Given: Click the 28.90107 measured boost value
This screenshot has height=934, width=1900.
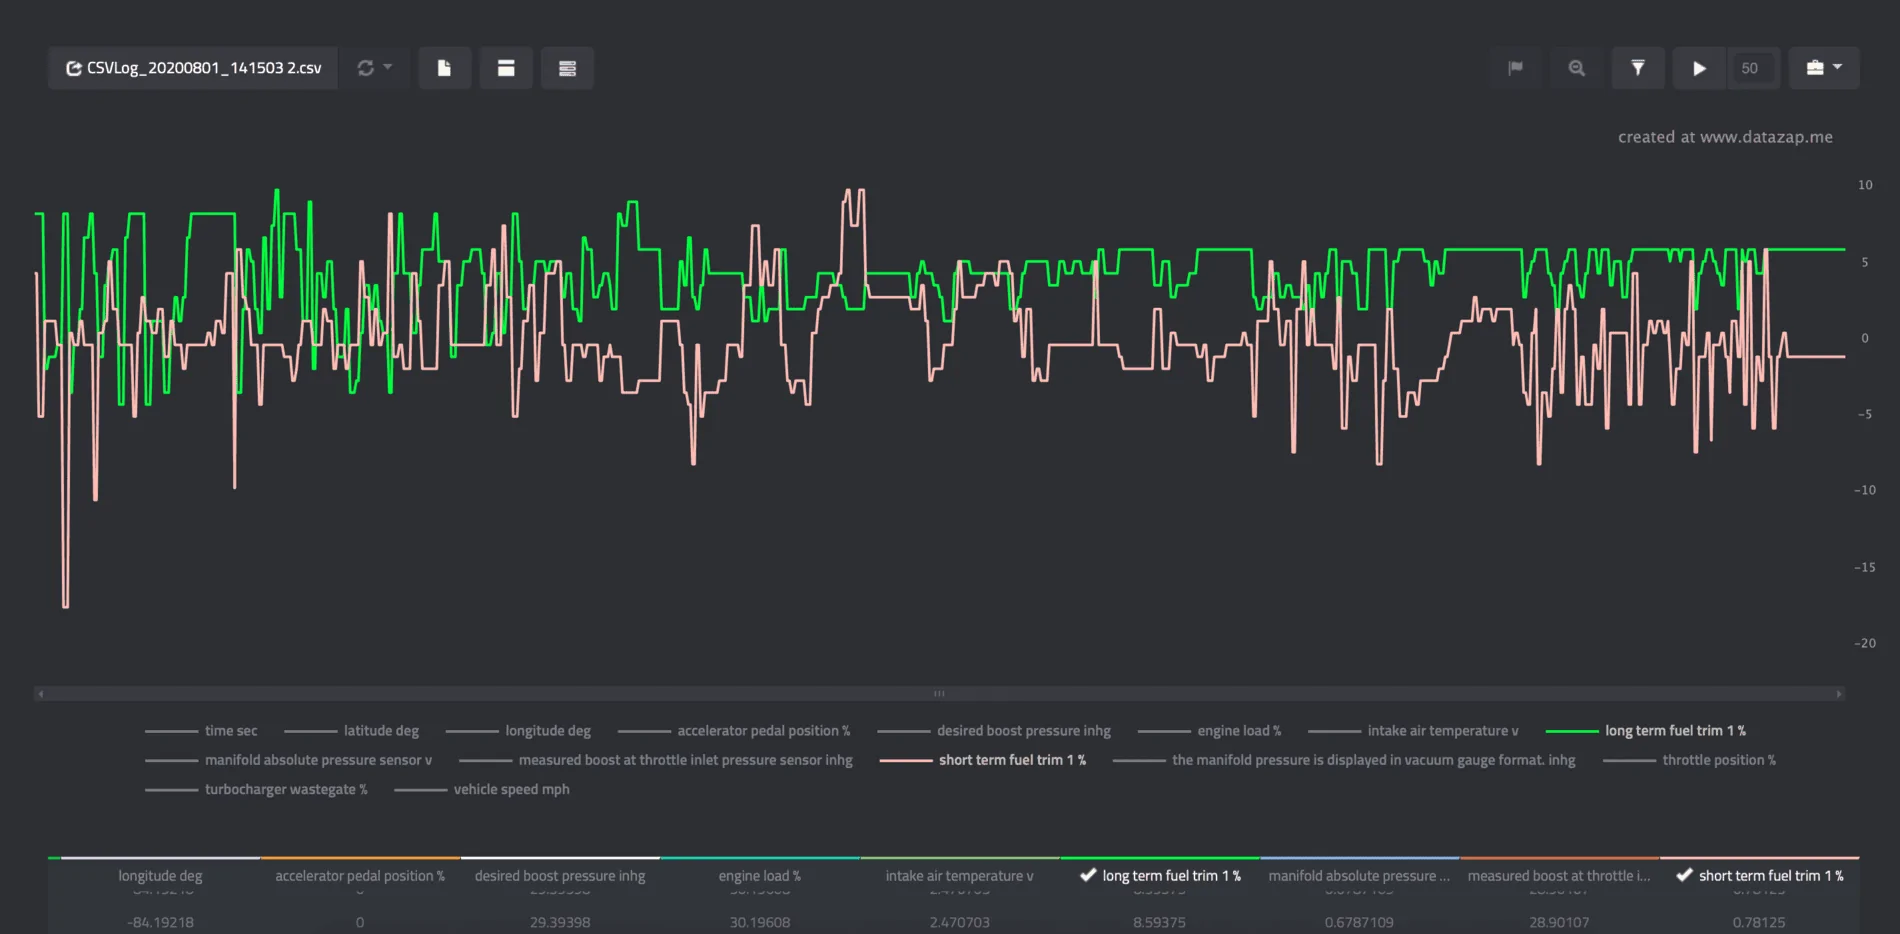Looking at the screenshot, I should (x=1559, y=922).
